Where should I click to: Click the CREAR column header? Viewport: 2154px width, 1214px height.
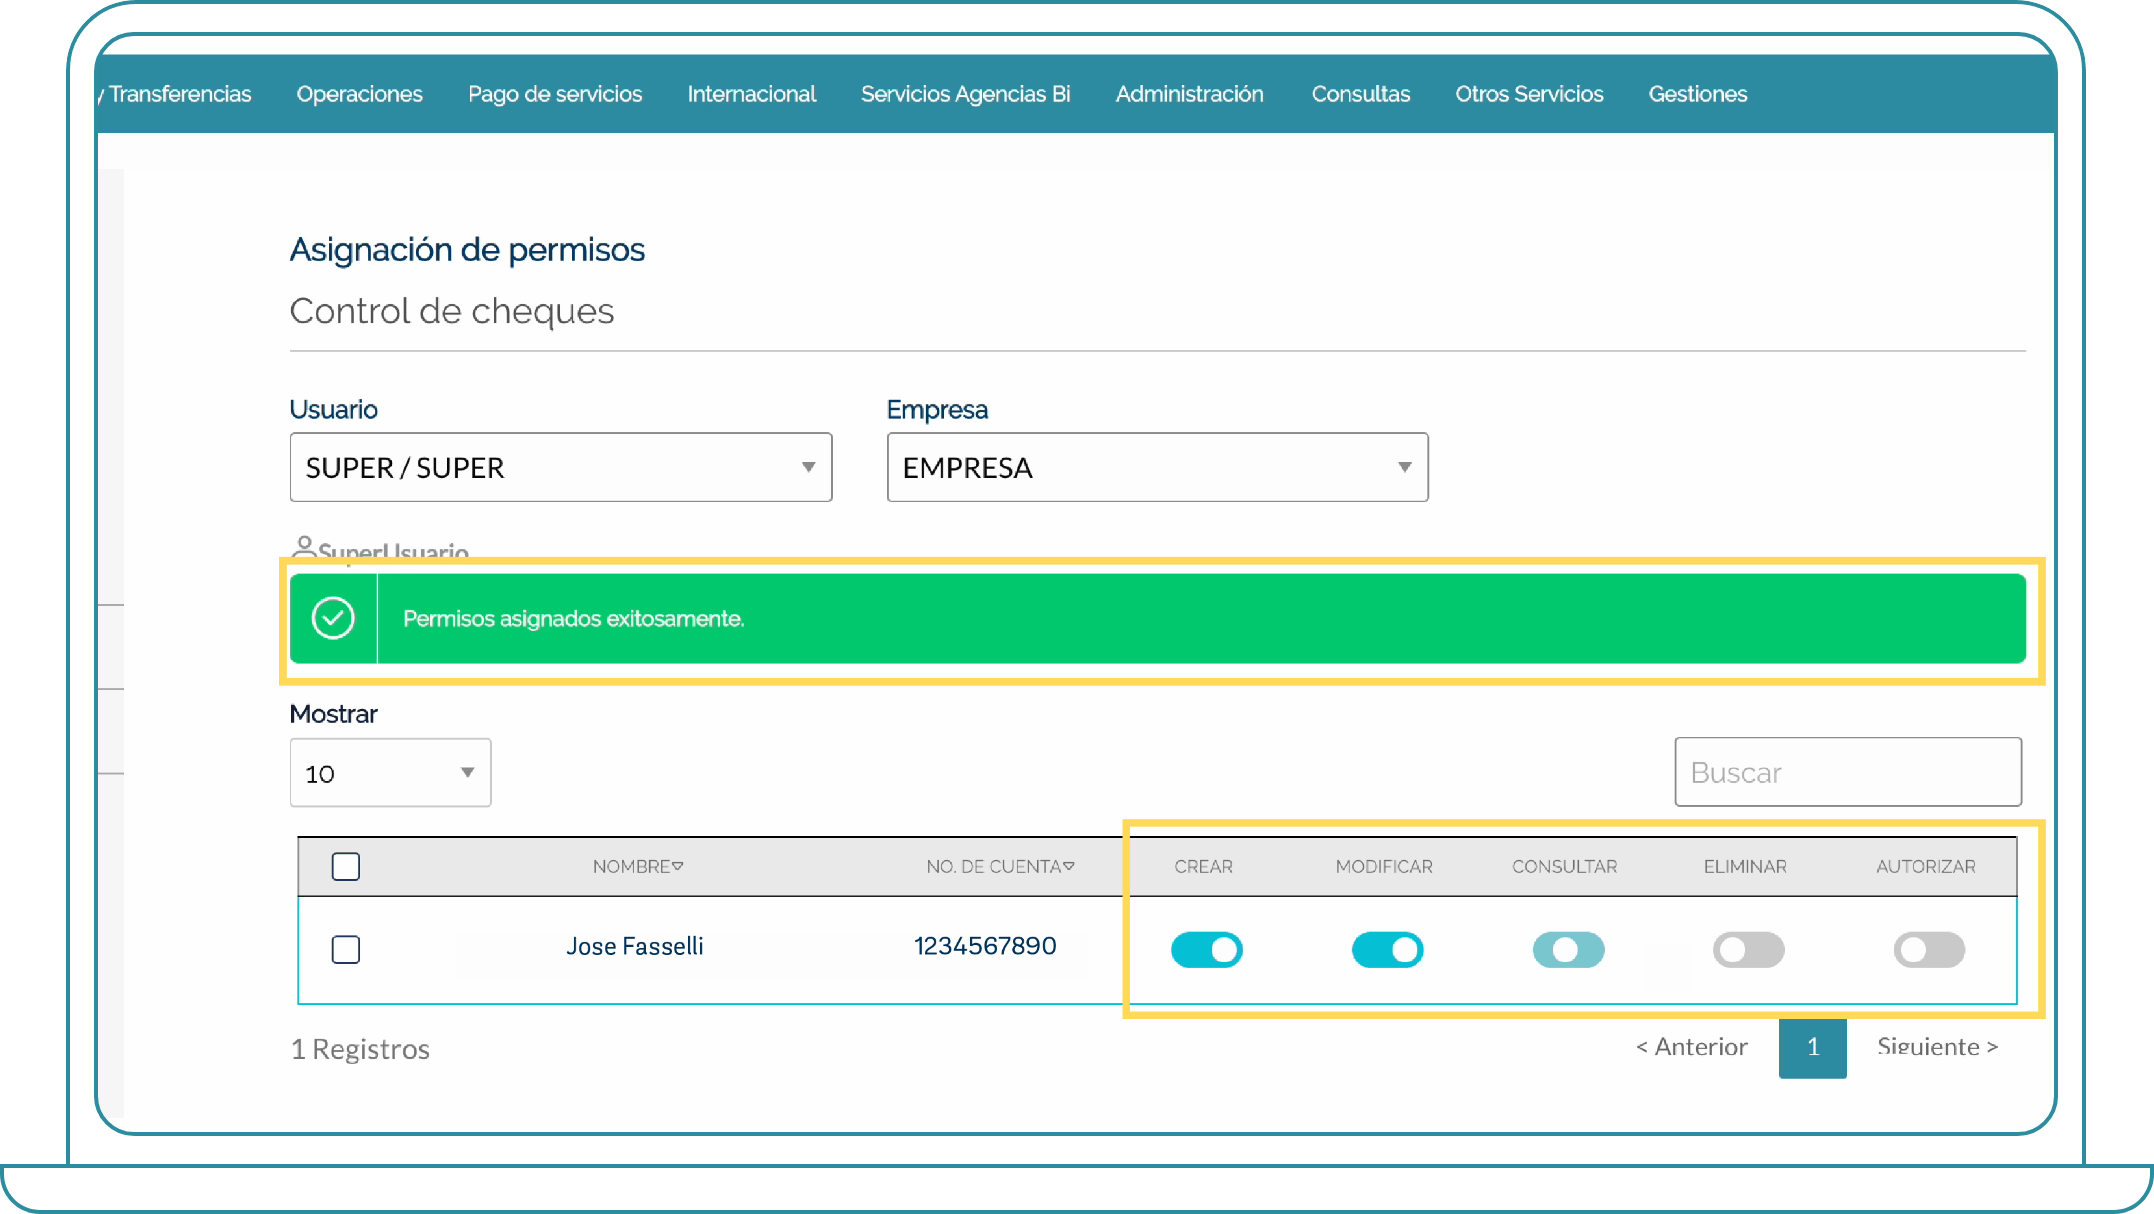coord(1203,867)
